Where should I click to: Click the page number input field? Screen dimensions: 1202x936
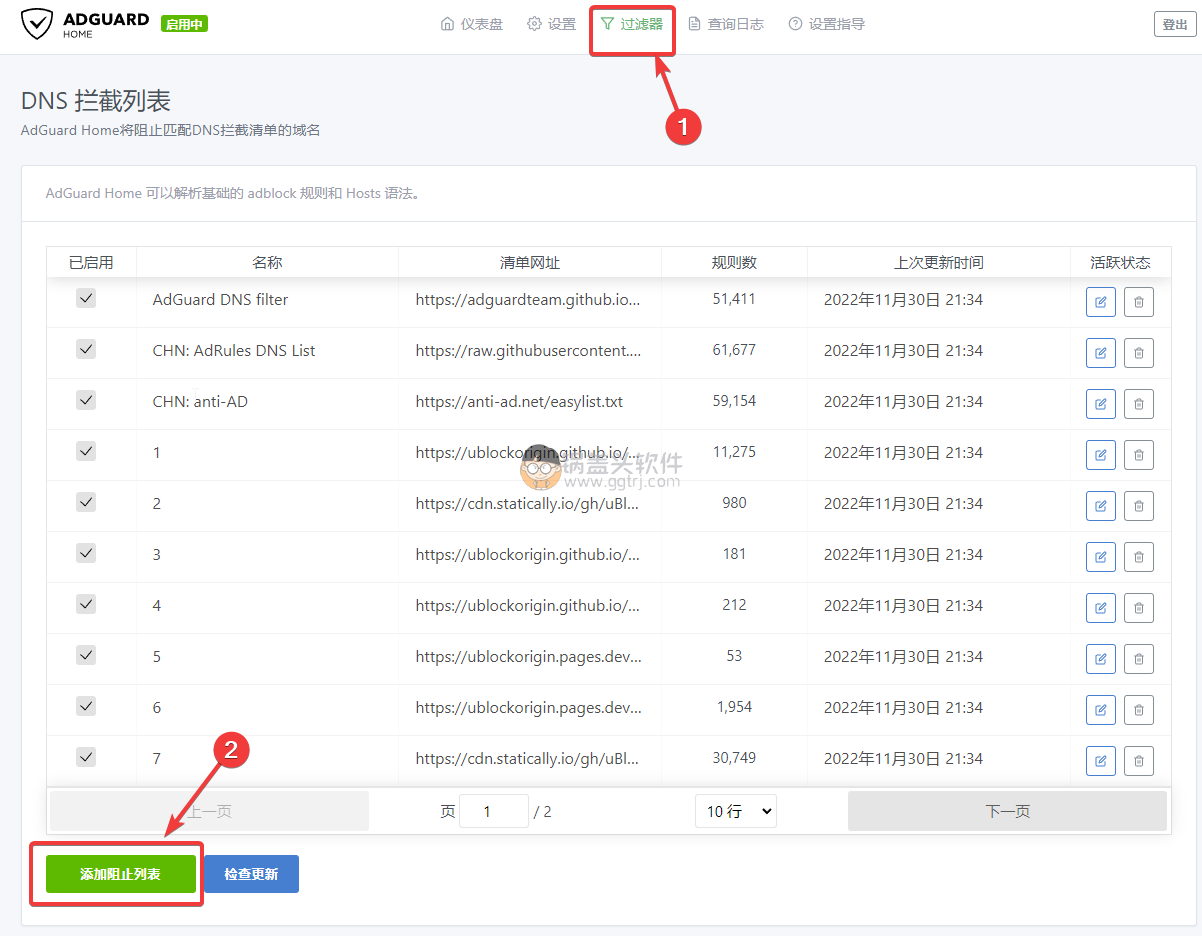click(x=494, y=811)
